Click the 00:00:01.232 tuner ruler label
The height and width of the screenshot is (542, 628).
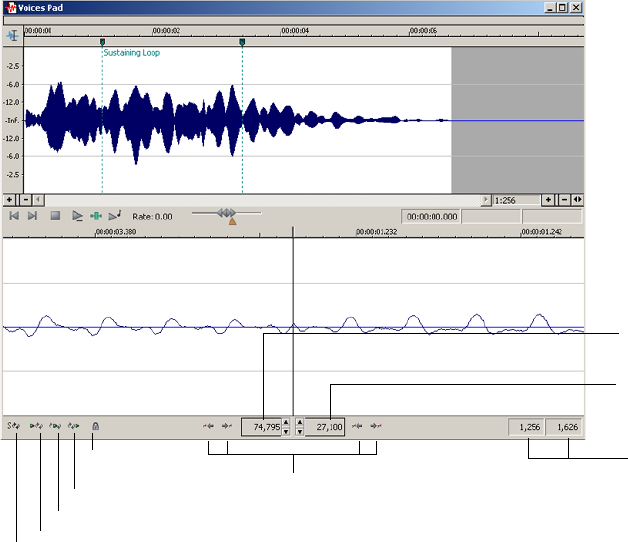point(376,232)
